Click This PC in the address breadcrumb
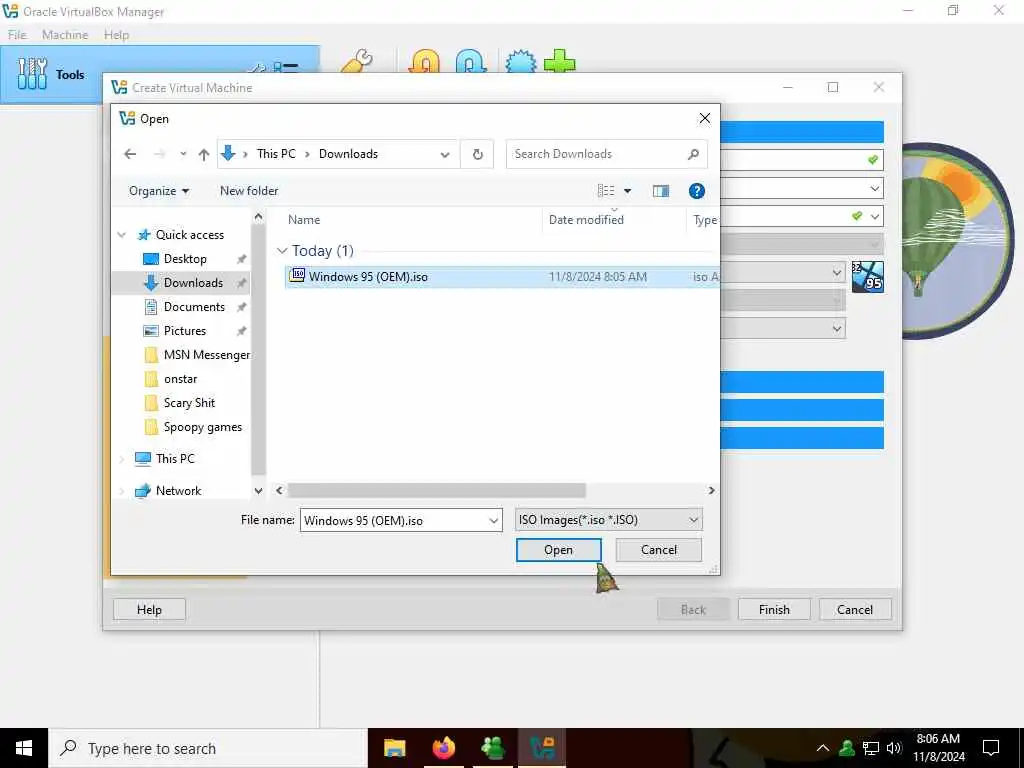Image resolution: width=1024 pixels, height=768 pixels. pos(276,153)
